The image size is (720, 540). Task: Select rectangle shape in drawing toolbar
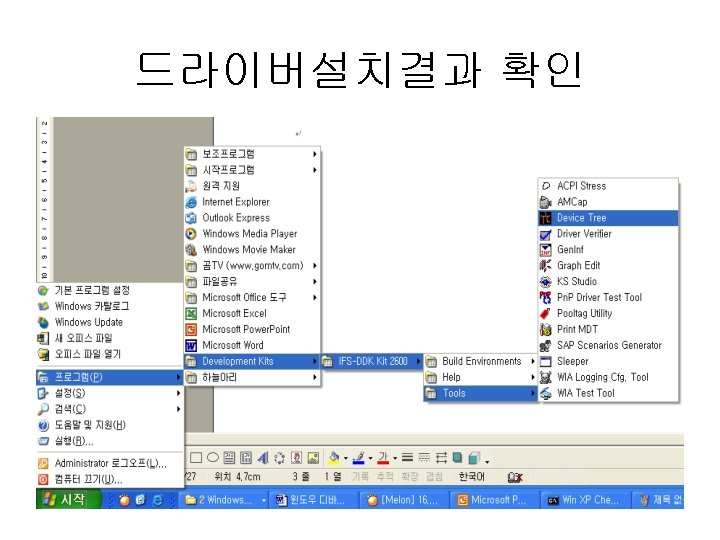(x=196, y=458)
